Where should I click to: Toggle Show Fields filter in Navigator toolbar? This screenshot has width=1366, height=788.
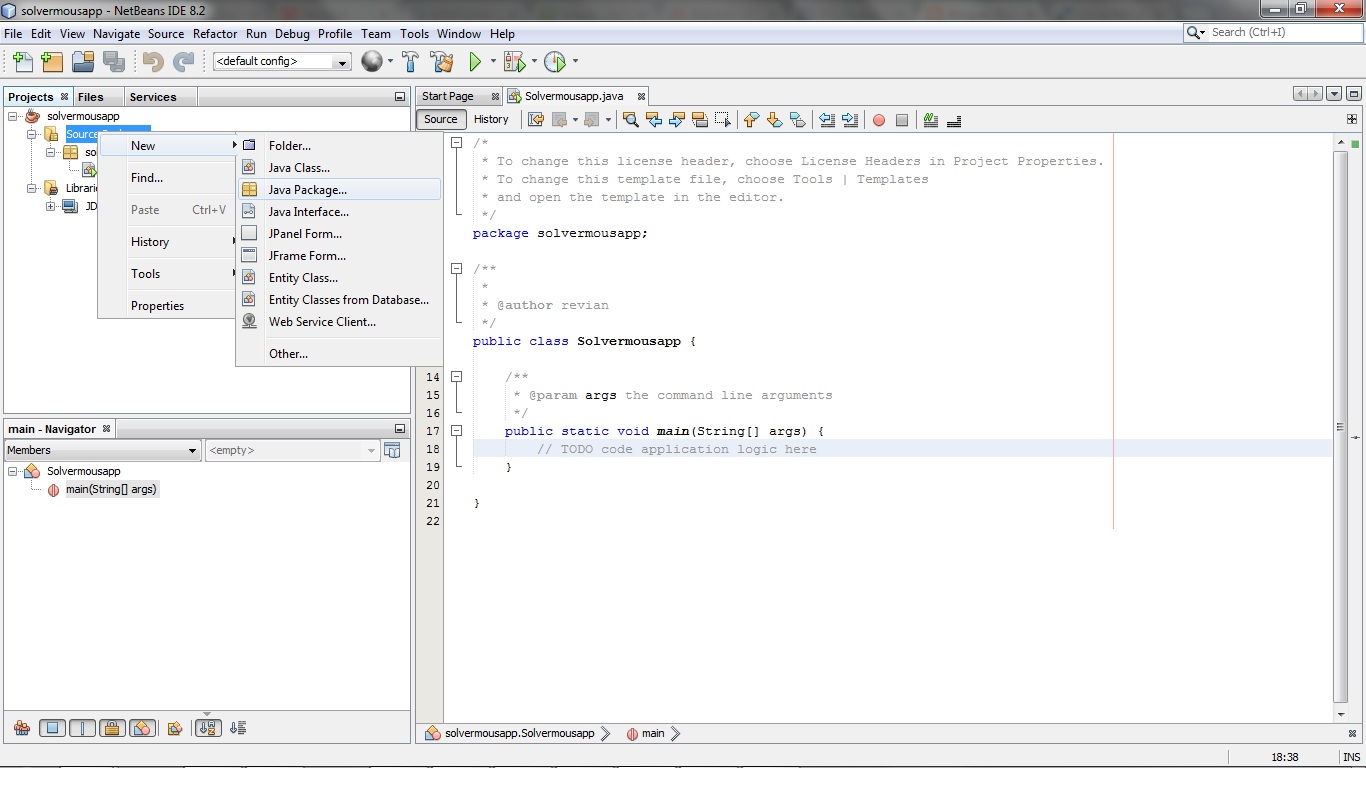(x=52, y=728)
